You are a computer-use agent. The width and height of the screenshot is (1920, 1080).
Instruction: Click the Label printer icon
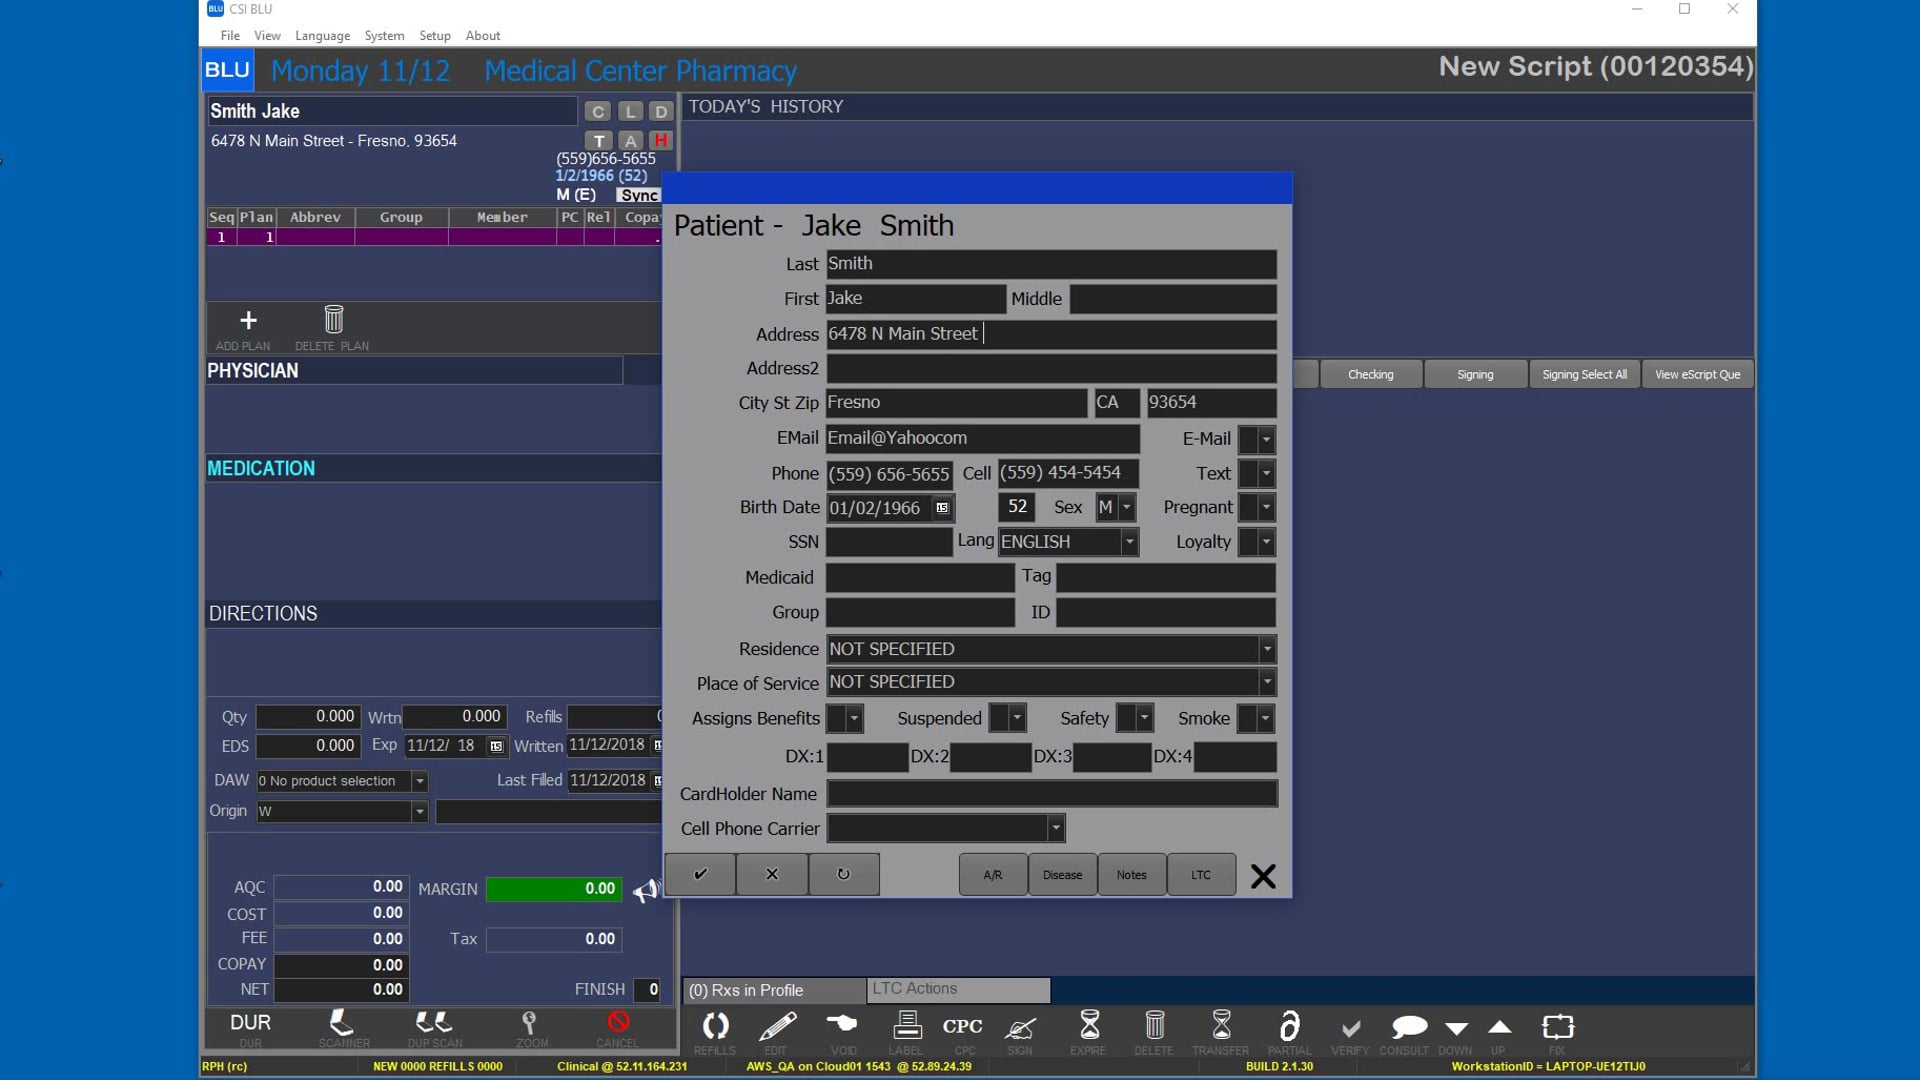coord(906,1026)
